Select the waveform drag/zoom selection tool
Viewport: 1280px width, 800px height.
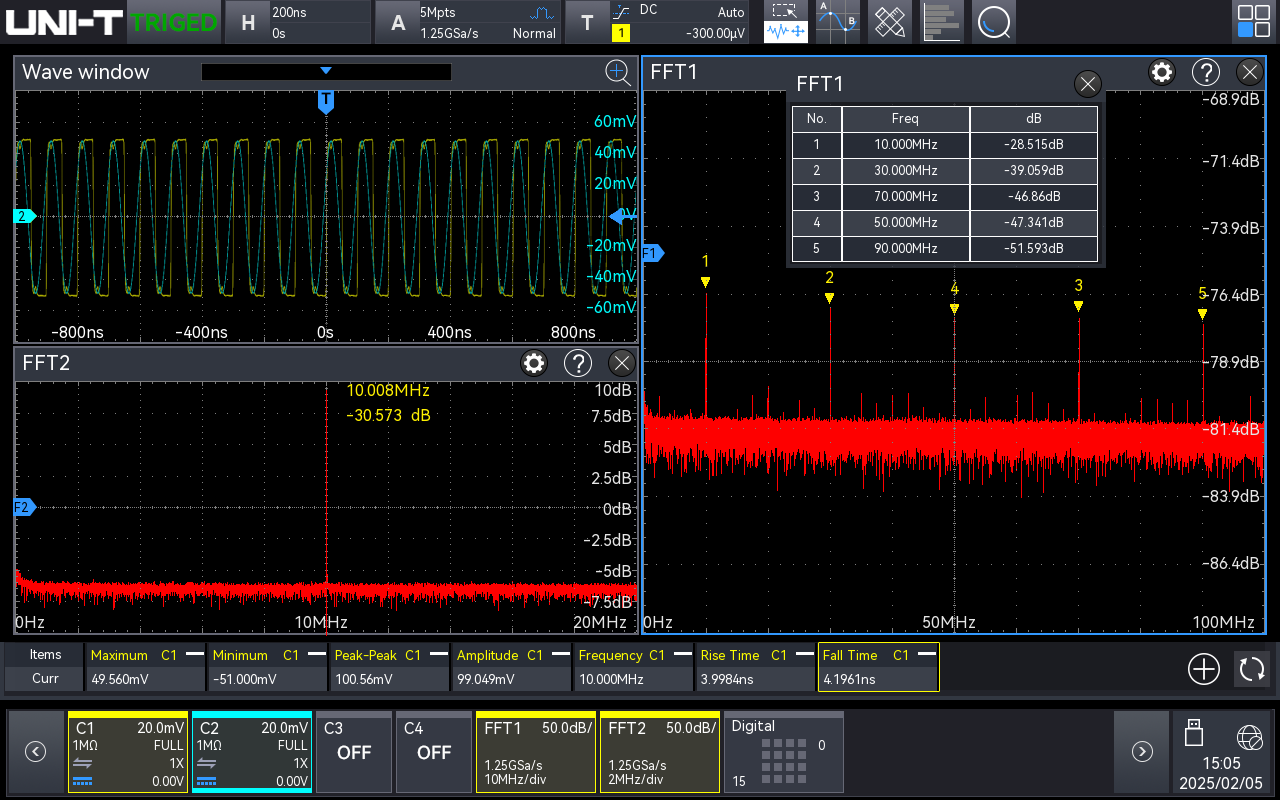point(785,21)
